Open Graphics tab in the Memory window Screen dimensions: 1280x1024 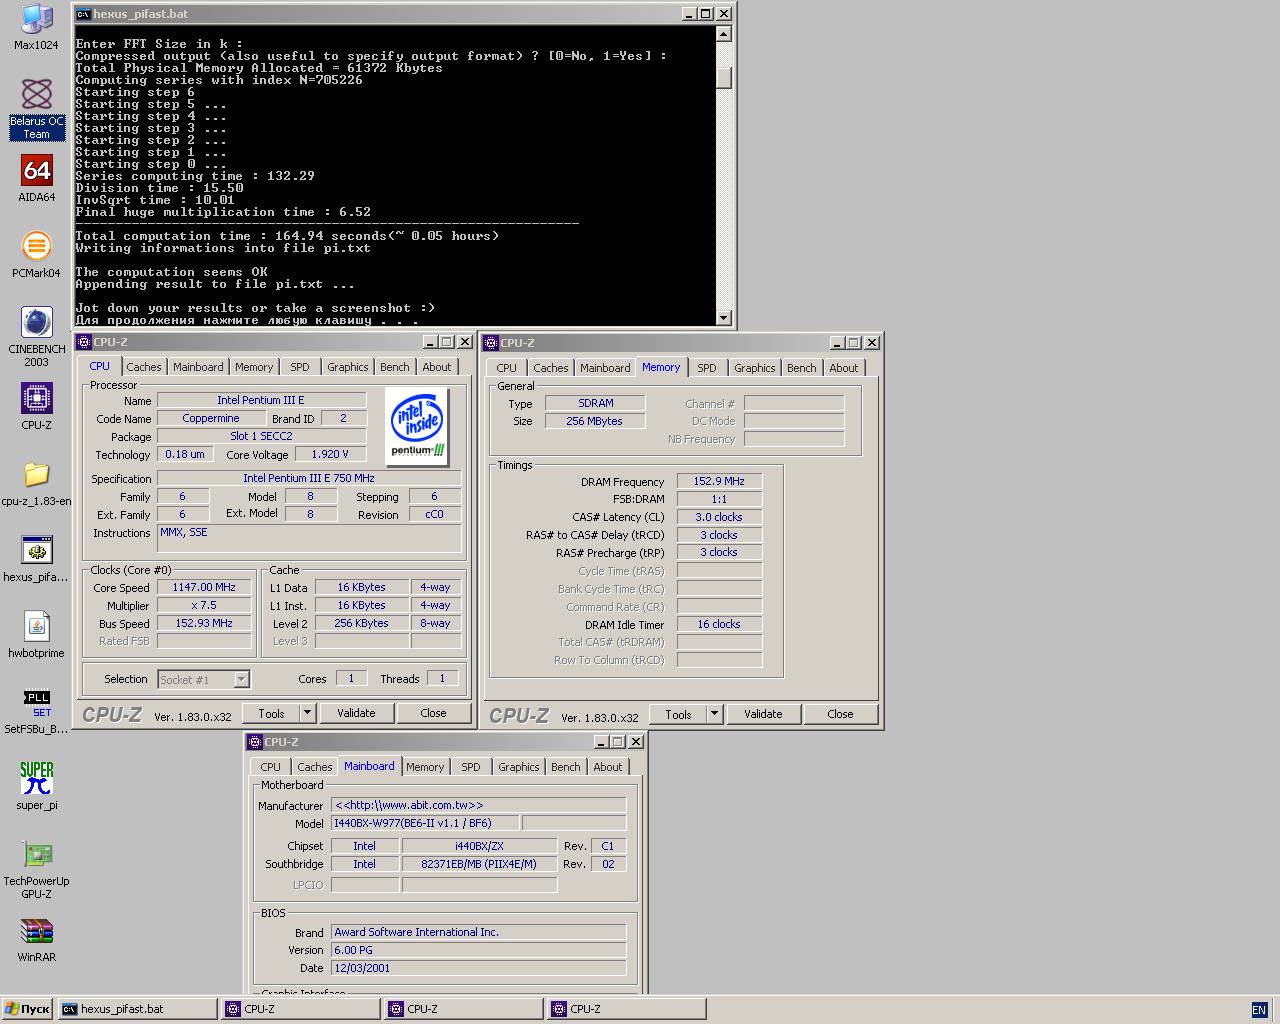point(755,368)
